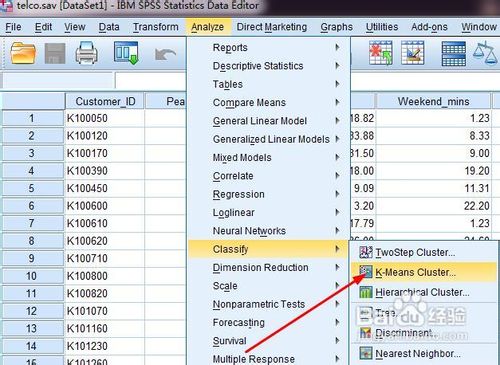Click the Insert cases toolbar icon

coord(380,53)
